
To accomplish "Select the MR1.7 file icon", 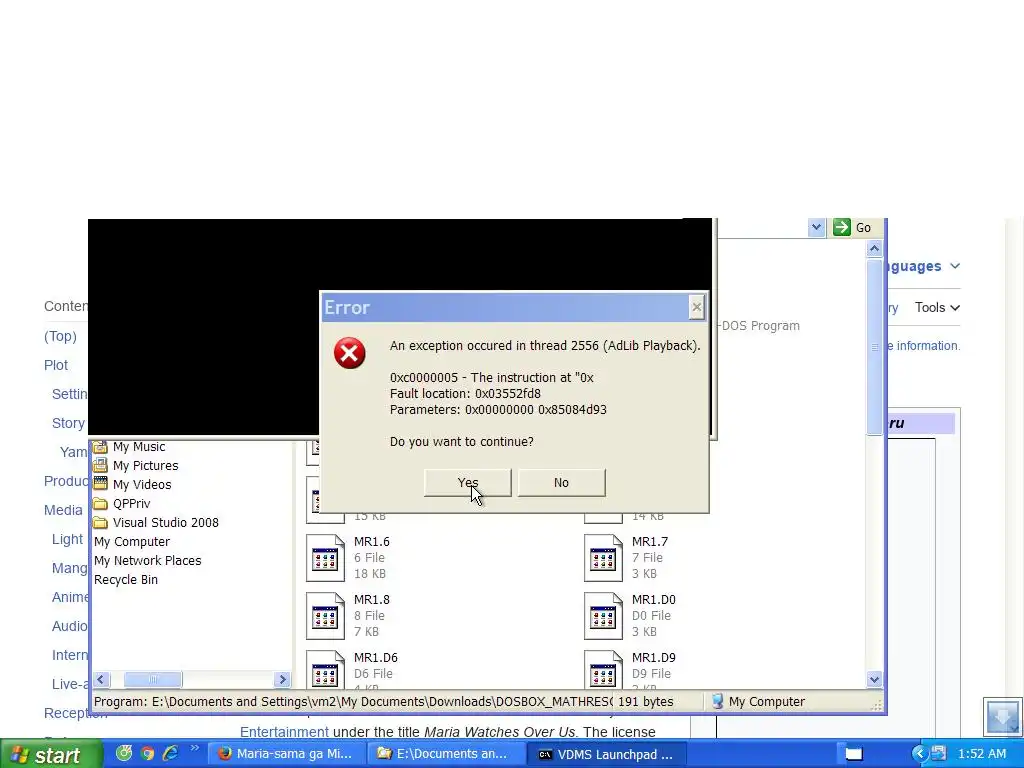I will coord(603,558).
